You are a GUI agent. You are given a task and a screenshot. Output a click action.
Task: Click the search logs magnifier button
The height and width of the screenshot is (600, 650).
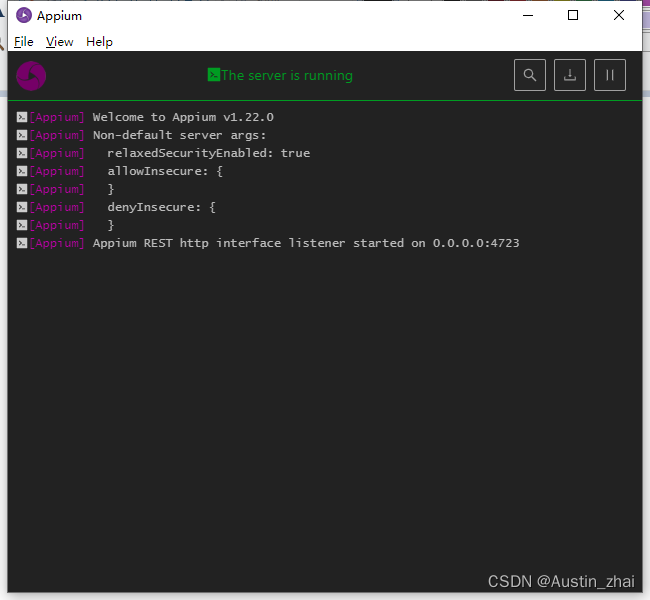[x=529, y=75]
